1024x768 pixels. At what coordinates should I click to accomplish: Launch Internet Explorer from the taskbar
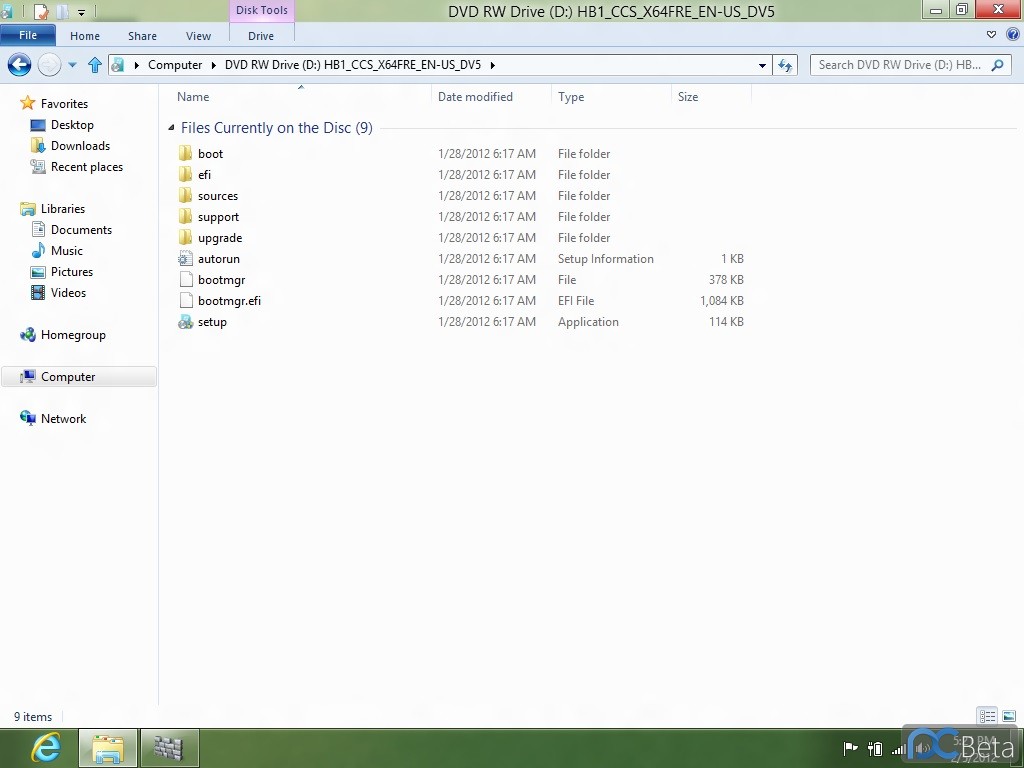(x=45, y=747)
